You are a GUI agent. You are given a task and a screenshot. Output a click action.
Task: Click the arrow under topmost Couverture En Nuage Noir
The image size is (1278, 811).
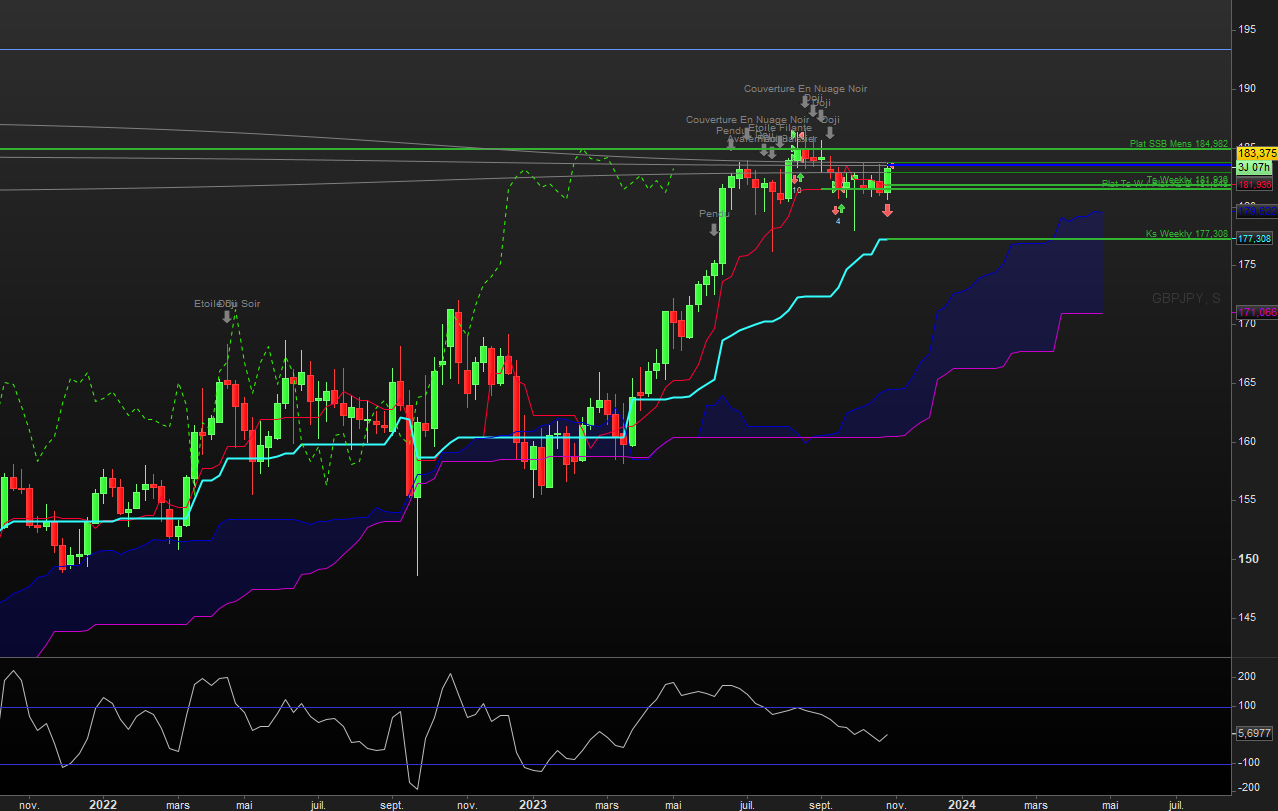pyautogui.click(x=805, y=102)
